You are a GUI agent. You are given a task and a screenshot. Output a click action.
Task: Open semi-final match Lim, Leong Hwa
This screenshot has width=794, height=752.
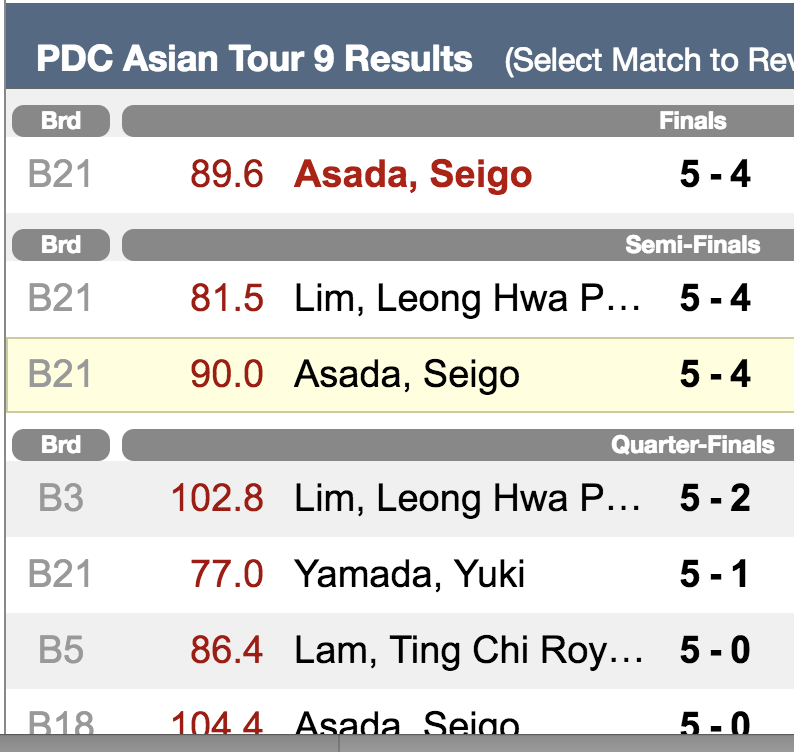tap(400, 298)
